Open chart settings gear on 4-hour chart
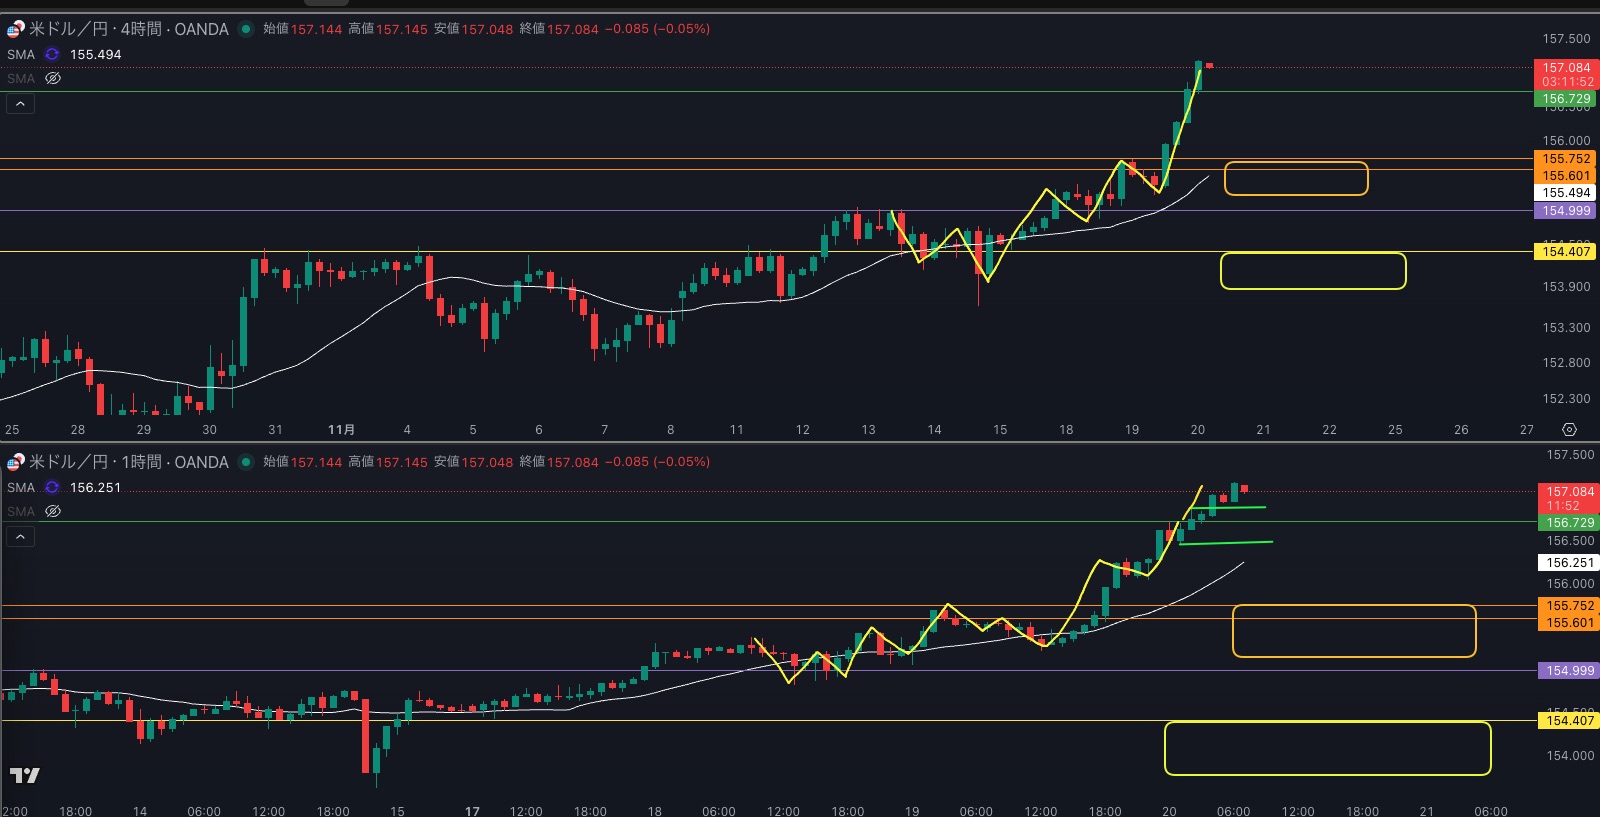The image size is (1600, 817). click(1569, 430)
